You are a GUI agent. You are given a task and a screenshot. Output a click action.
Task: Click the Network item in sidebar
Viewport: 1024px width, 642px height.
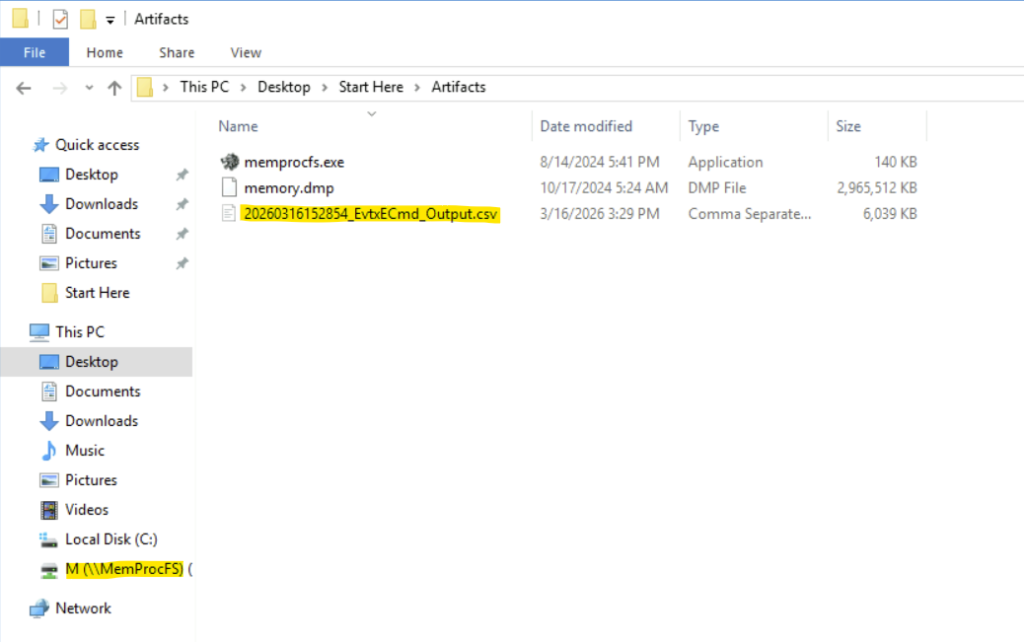tap(83, 608)
